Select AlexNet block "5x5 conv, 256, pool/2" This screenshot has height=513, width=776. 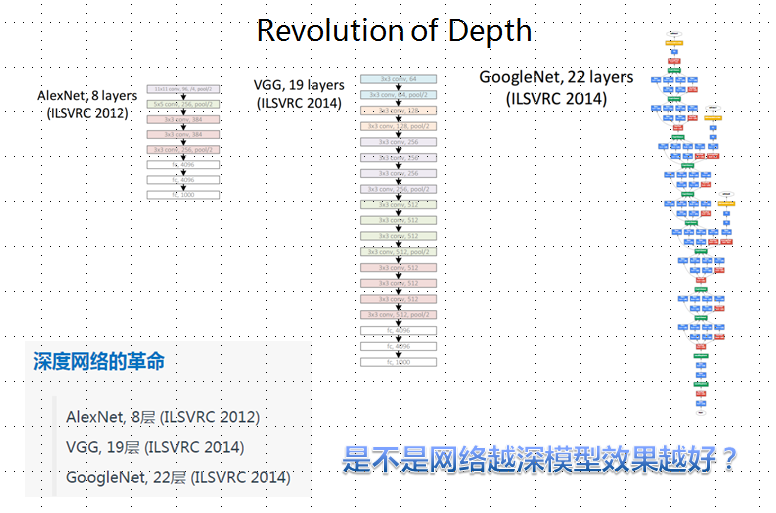coord(183,104)
